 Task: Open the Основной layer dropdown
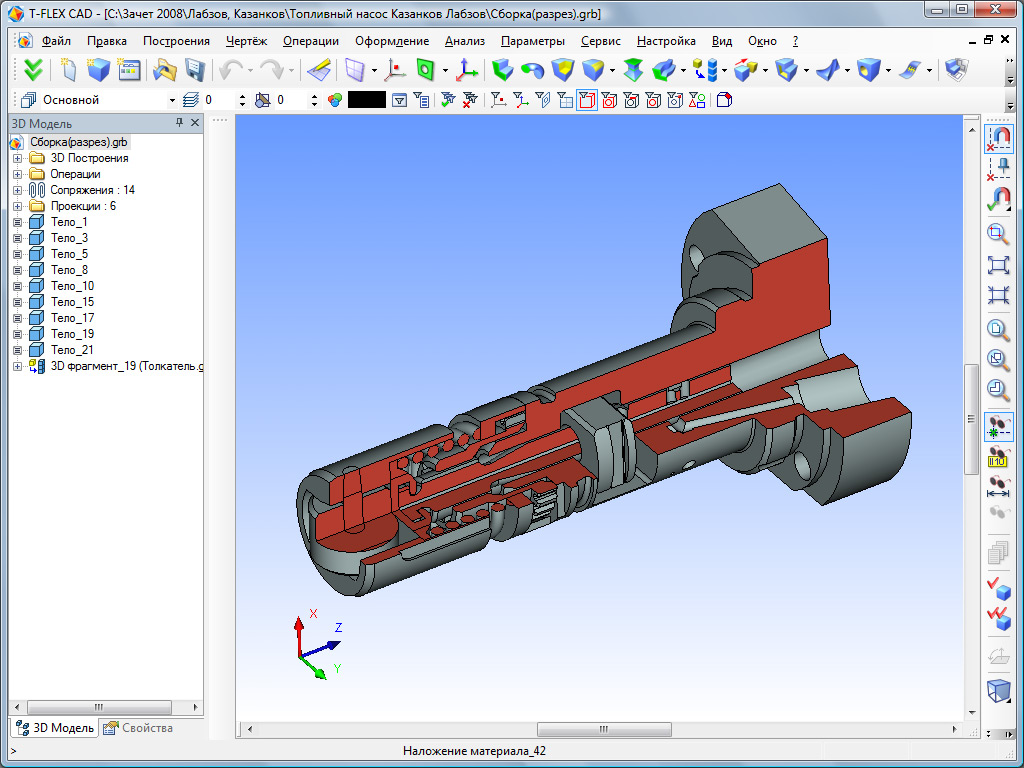[x=172, y=101]
